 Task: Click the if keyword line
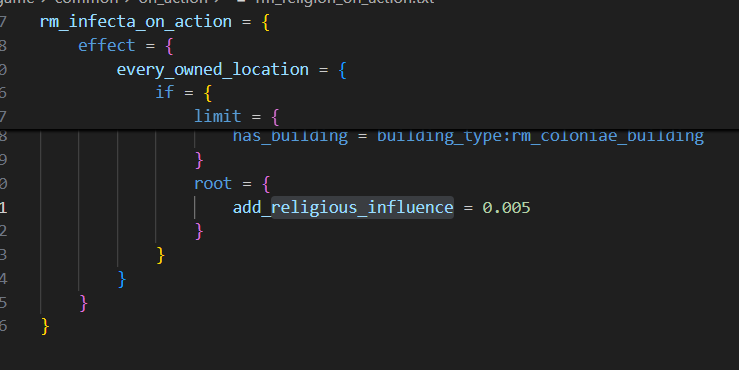164,92
